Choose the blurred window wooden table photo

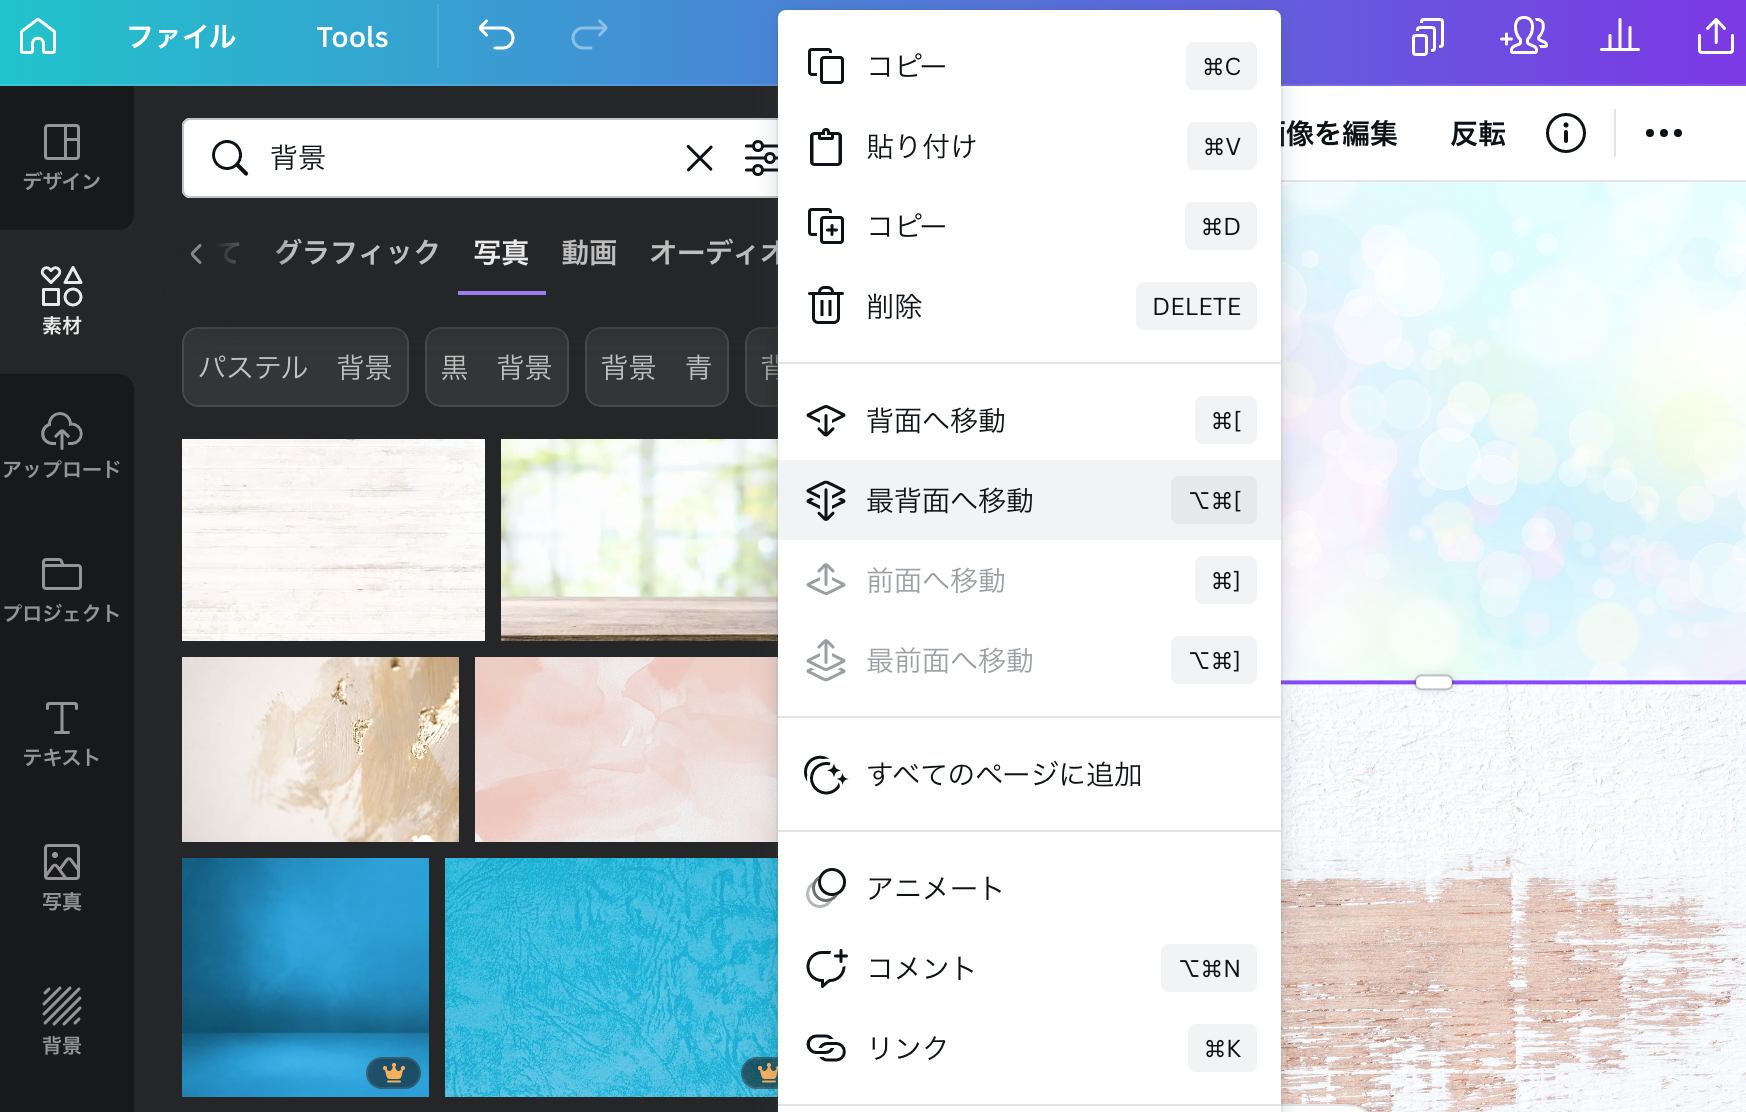pyautogui.click(x=639, y=540)
